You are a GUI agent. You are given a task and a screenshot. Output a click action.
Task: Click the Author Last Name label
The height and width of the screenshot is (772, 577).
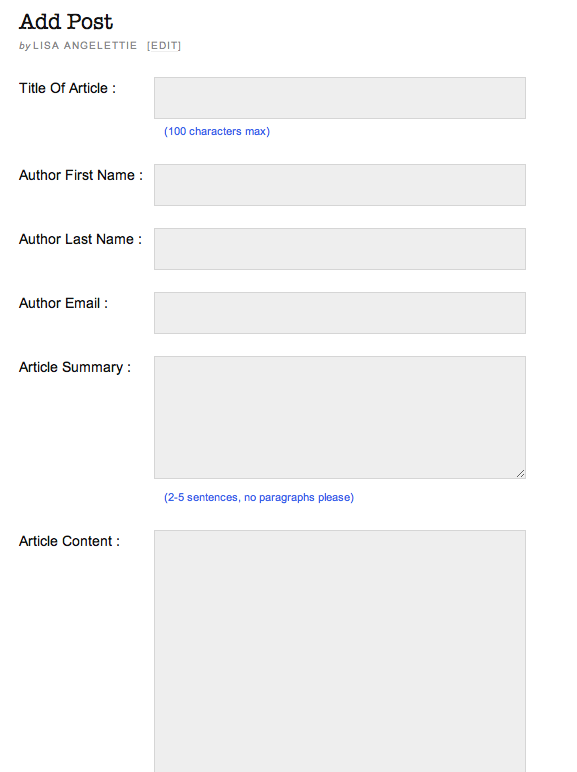point(80,239)
